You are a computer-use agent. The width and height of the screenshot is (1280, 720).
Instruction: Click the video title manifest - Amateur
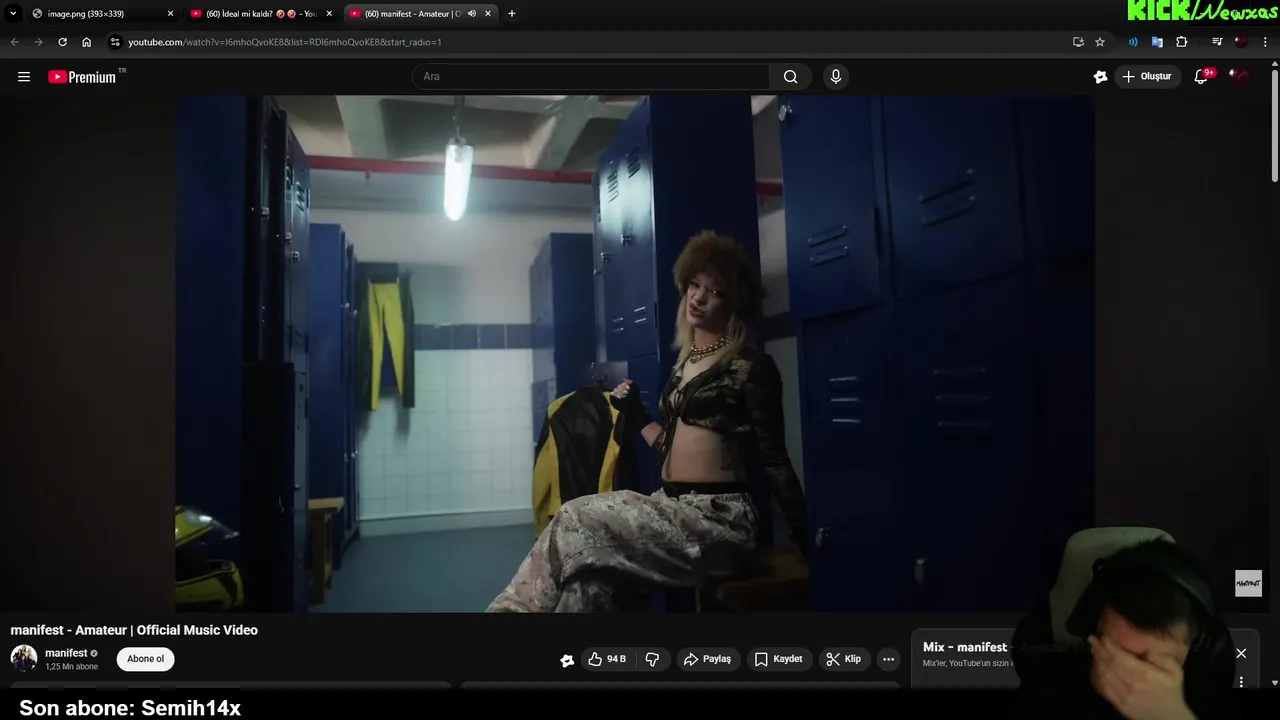coord(134,630)
